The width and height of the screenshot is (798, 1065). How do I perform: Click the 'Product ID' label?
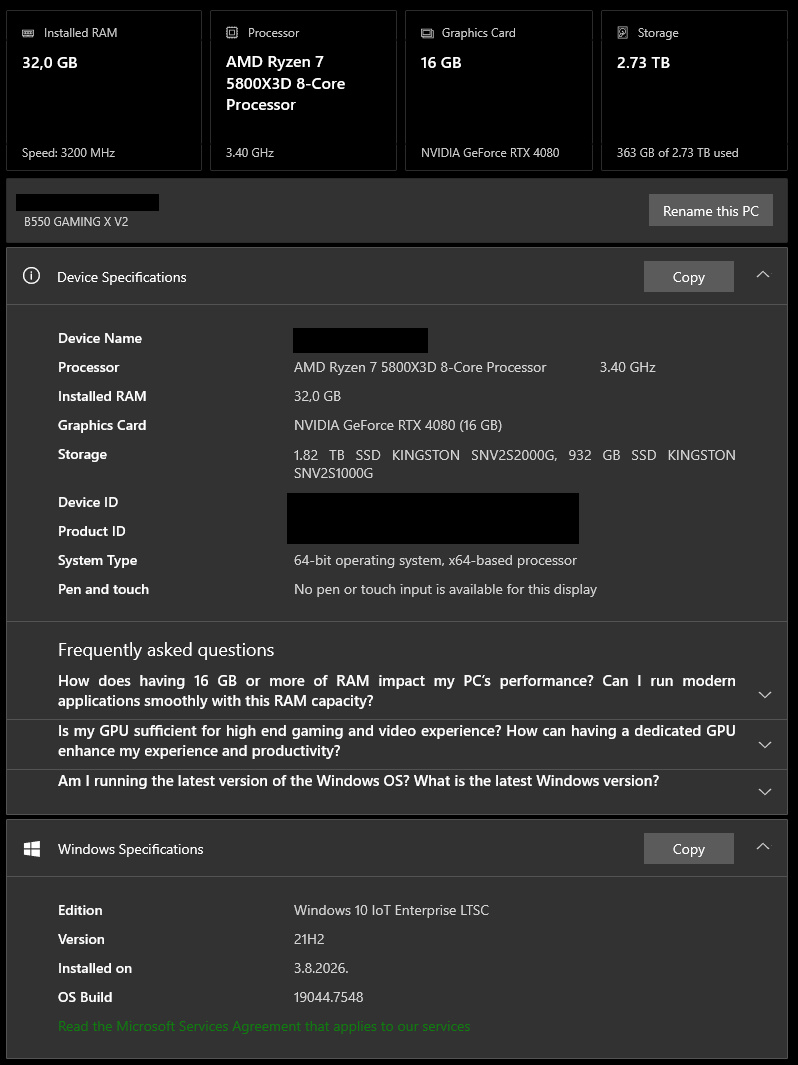pos(92,531)
